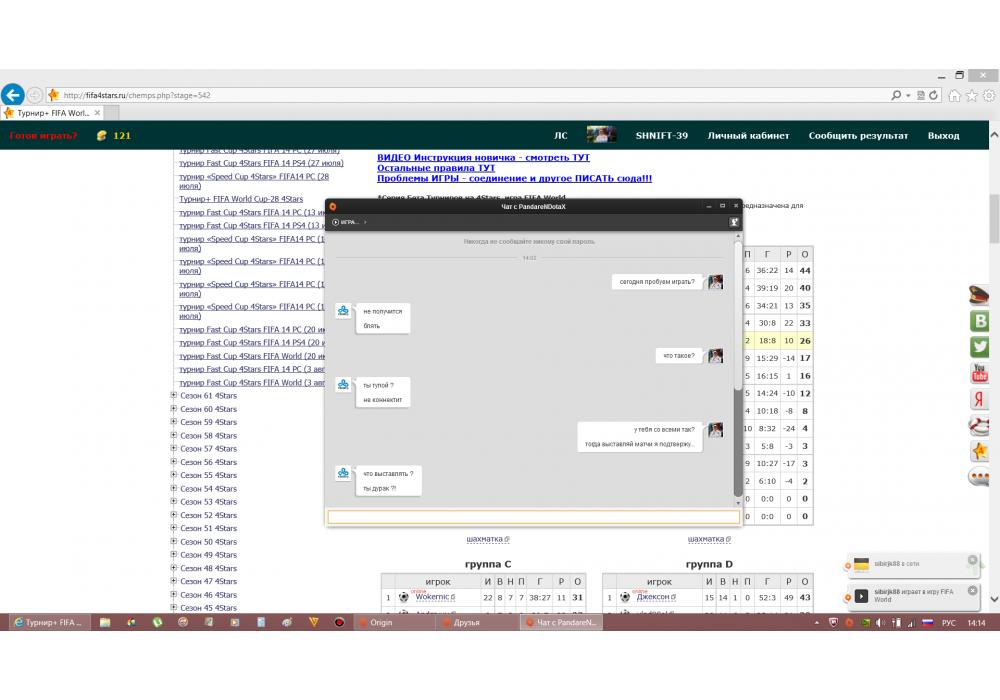The image size is (1000, 700).
Task: Open 'ВИДЕО Инструкция новичка' link
Action: [483, 157]
